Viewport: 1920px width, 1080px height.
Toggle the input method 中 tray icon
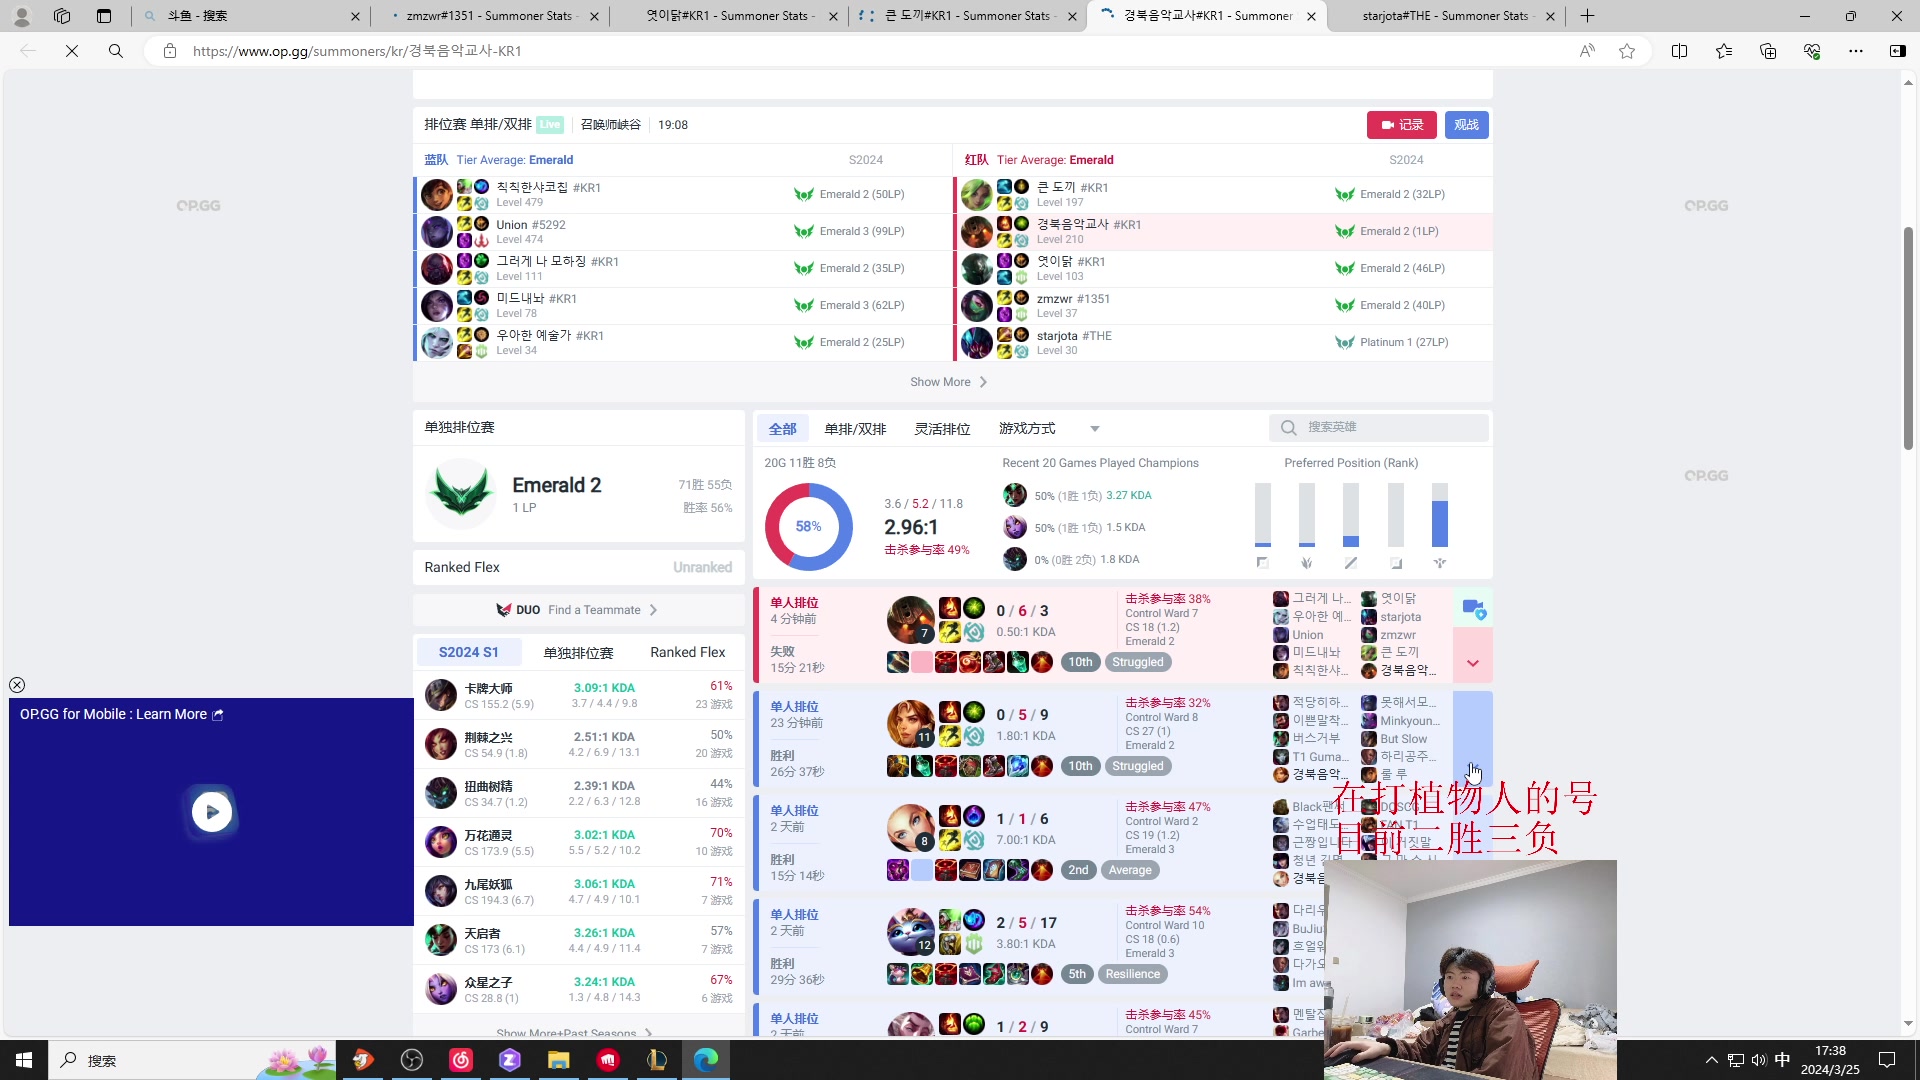coord(1783,1060)
